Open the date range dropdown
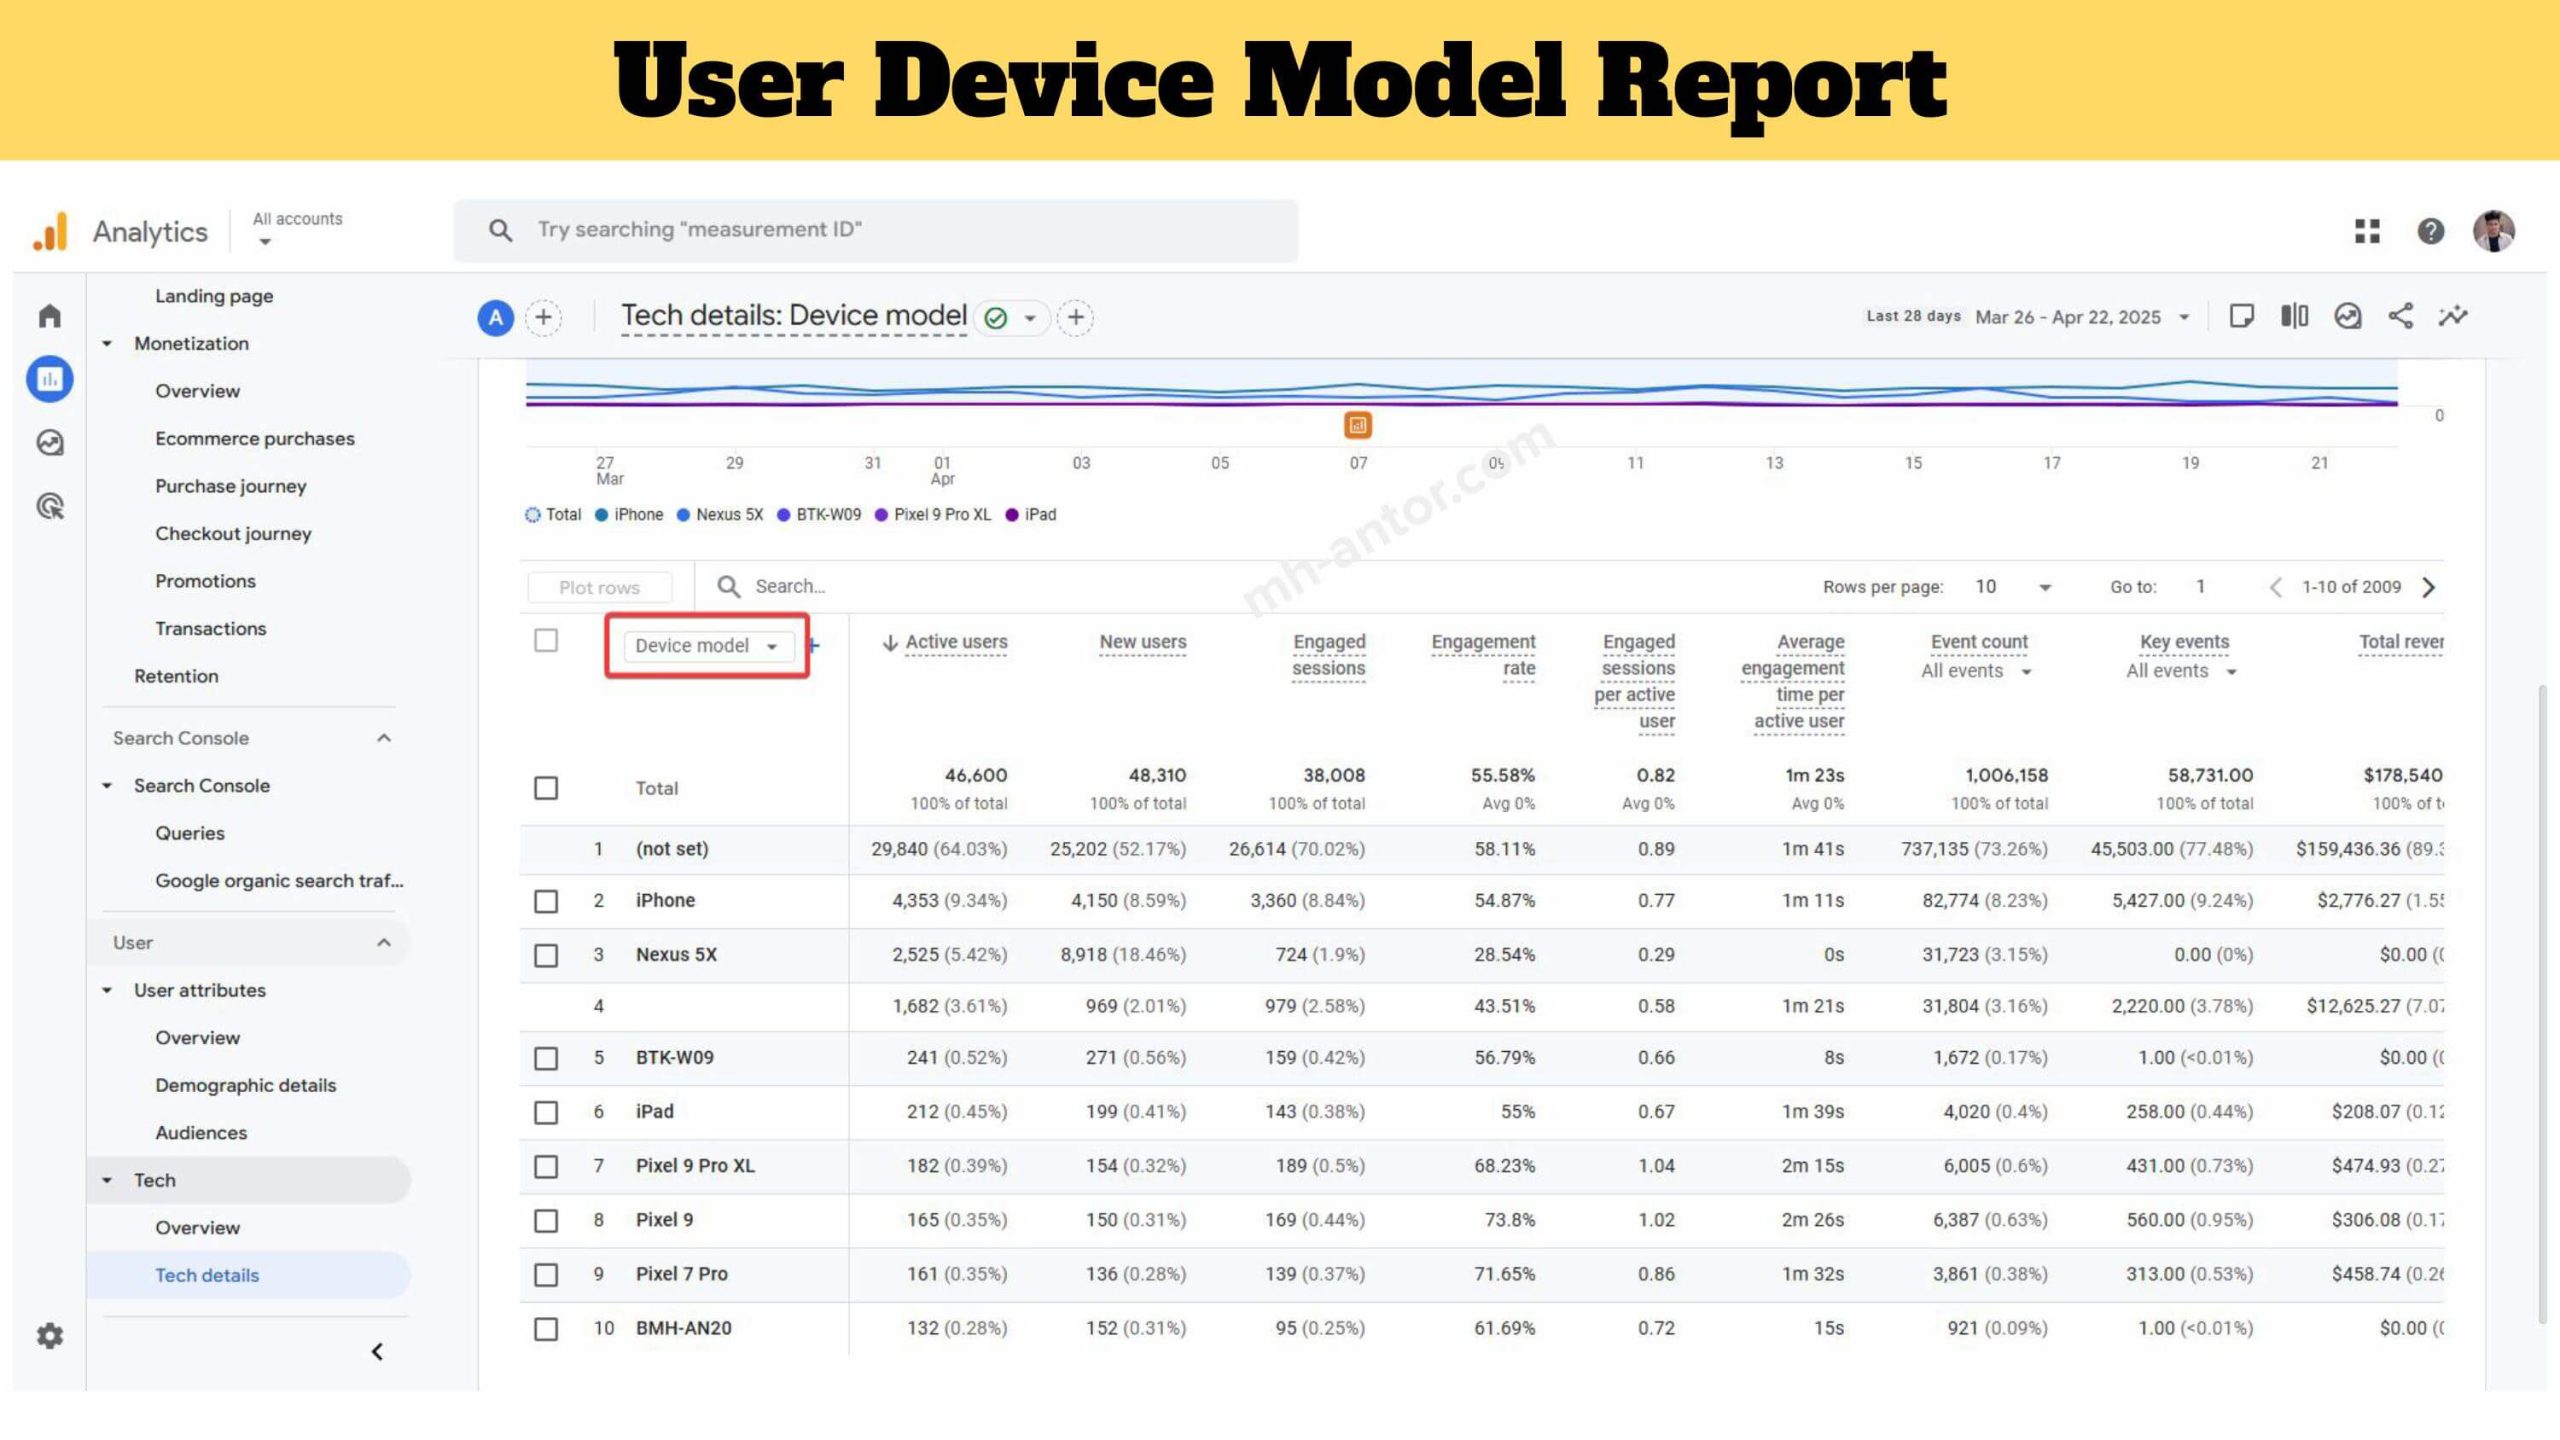 (x=2084, y=317)
